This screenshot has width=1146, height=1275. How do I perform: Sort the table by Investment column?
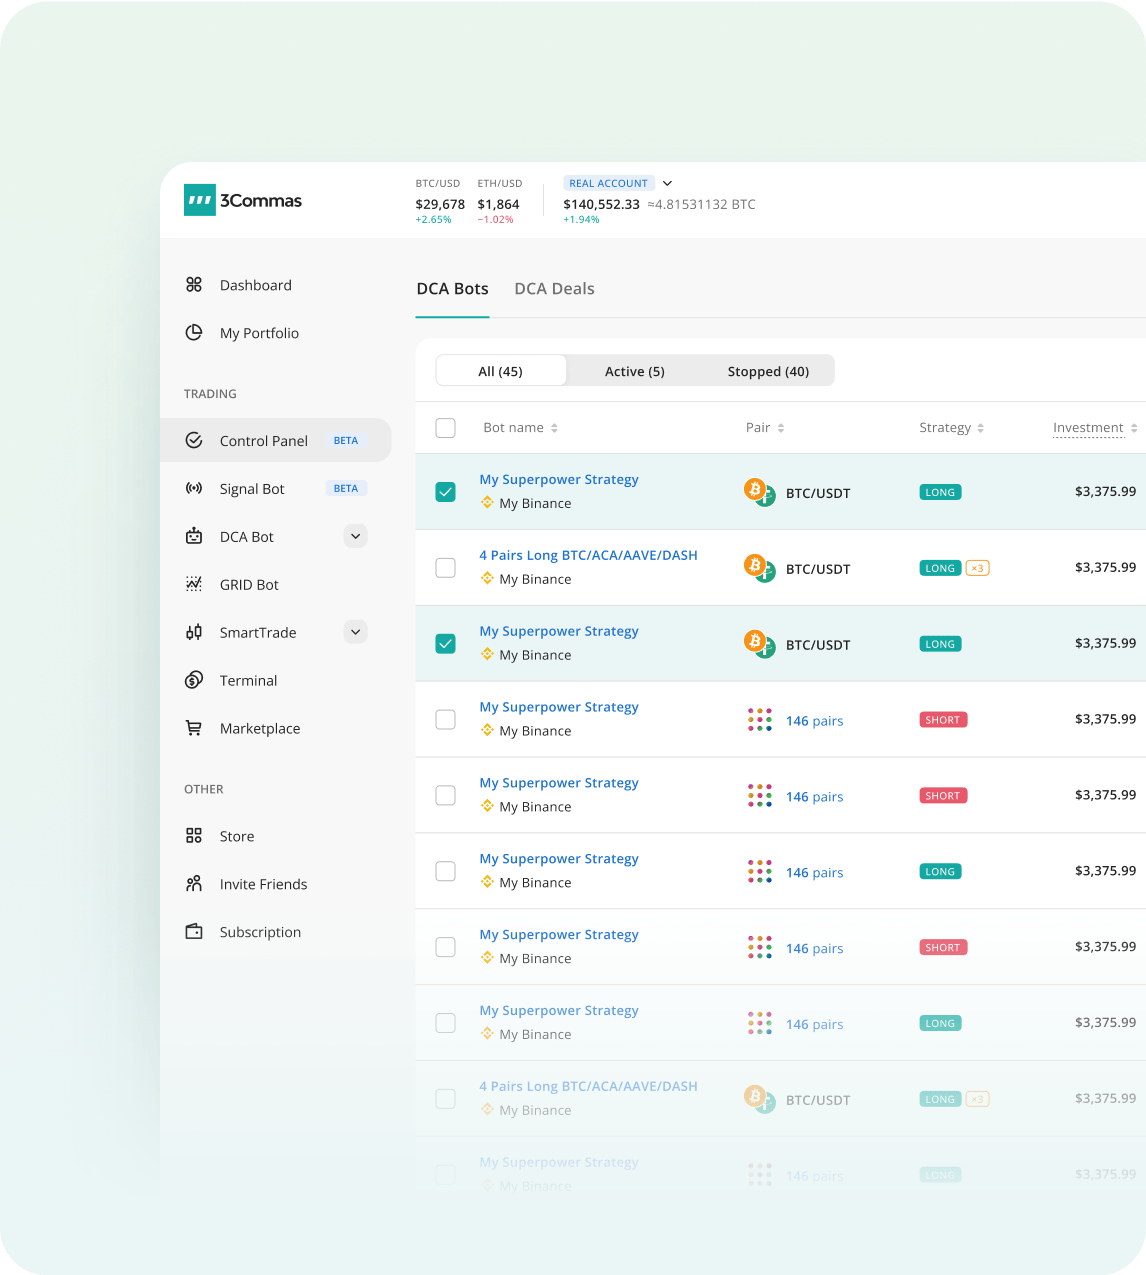pyautogui.click(x=1087, y=427)
